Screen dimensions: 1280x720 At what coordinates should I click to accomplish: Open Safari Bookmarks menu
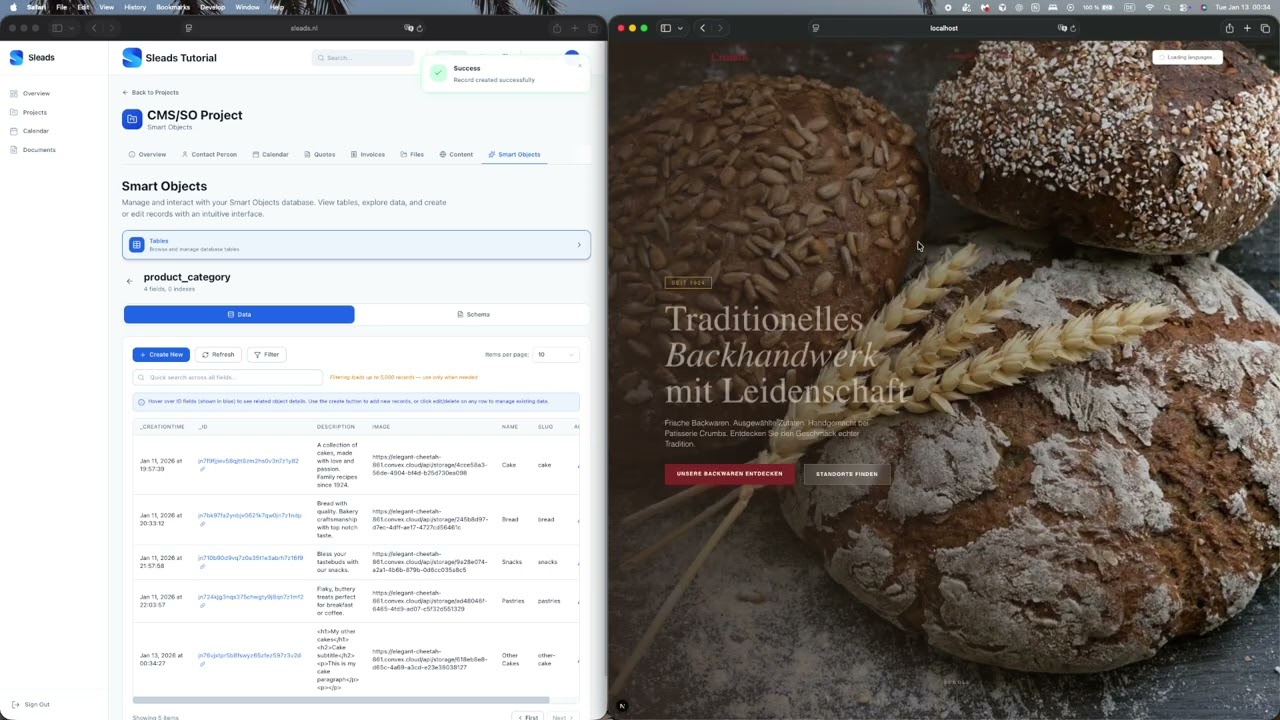click(x=173, y=7)
